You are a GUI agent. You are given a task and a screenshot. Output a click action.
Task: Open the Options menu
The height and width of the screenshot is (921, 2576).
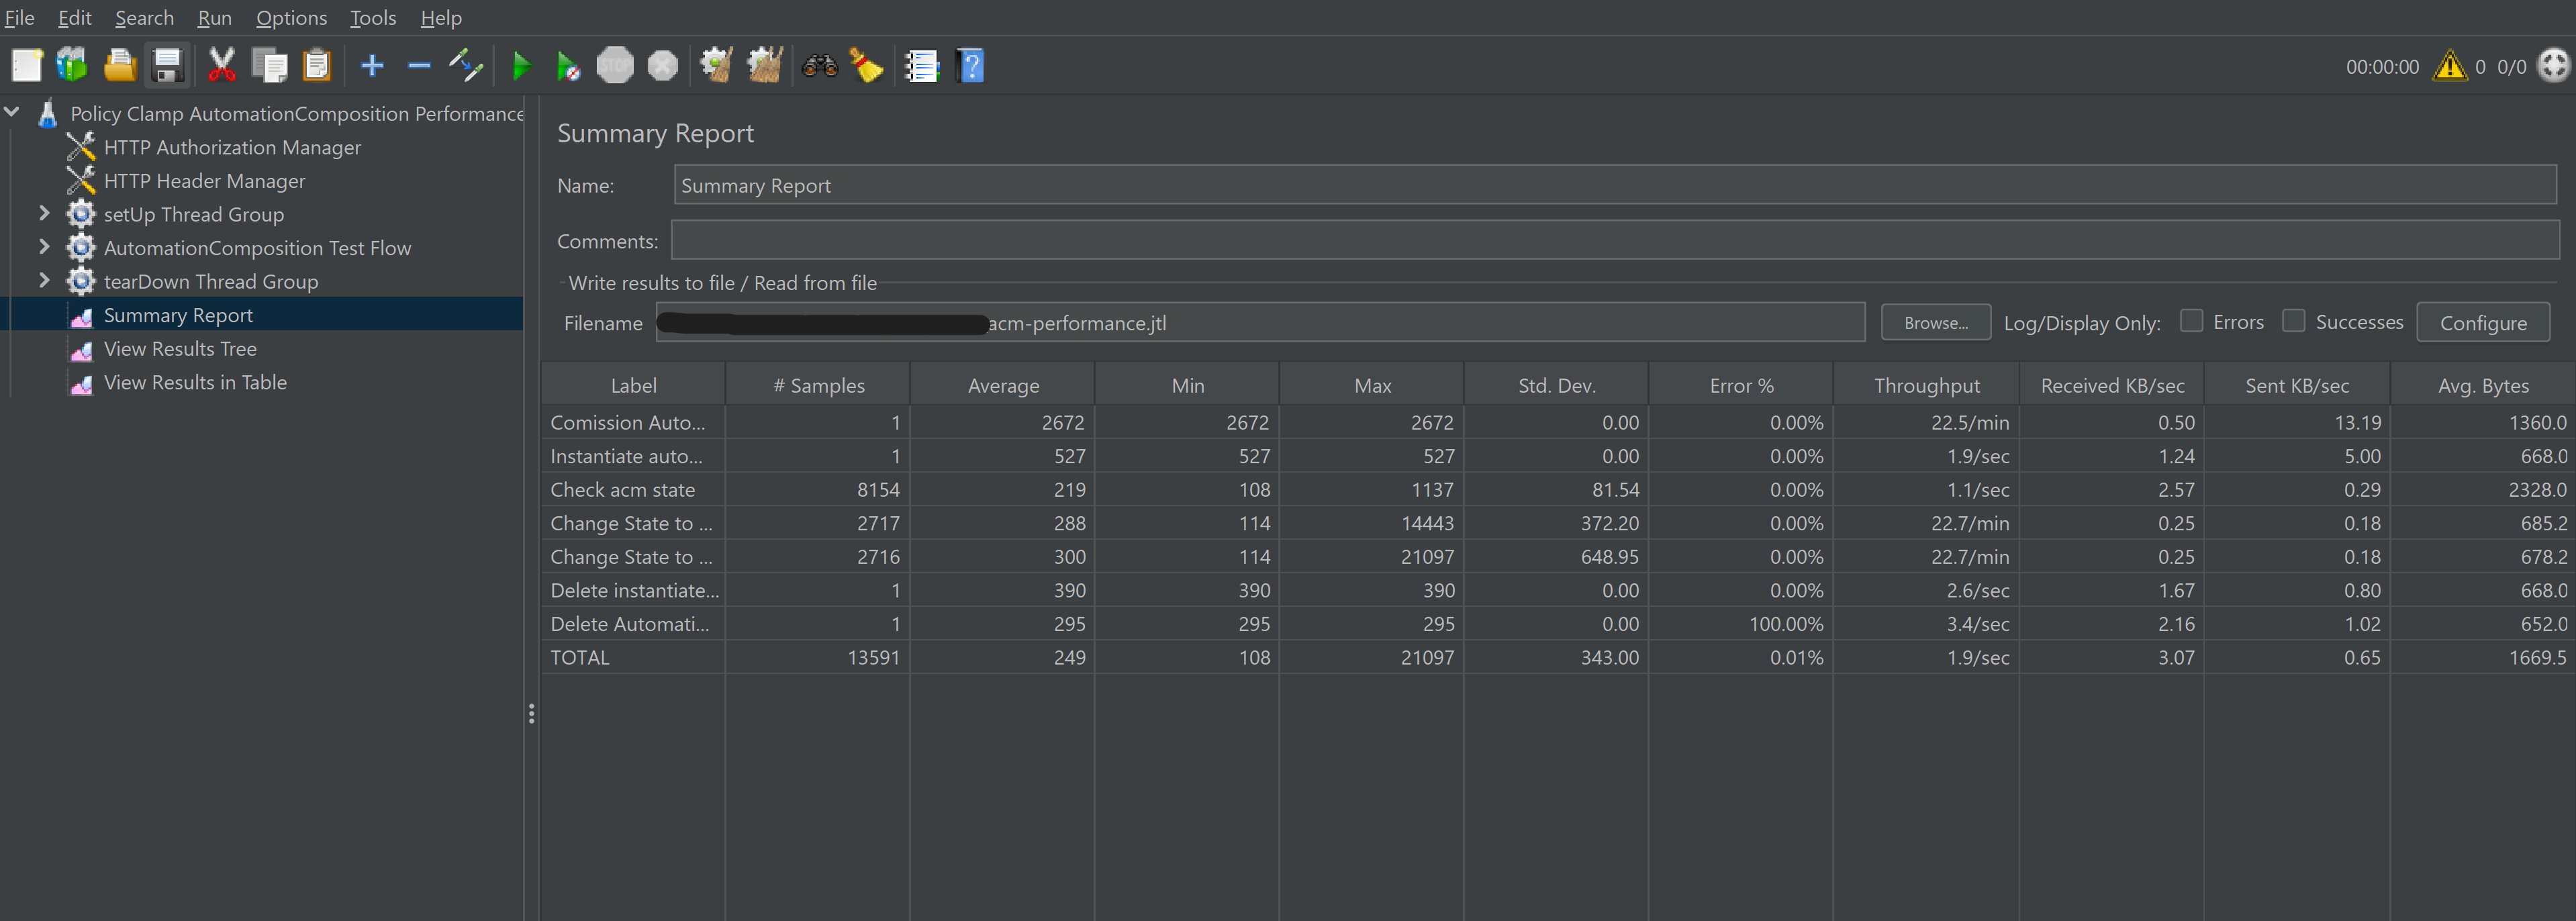point(291,18)
